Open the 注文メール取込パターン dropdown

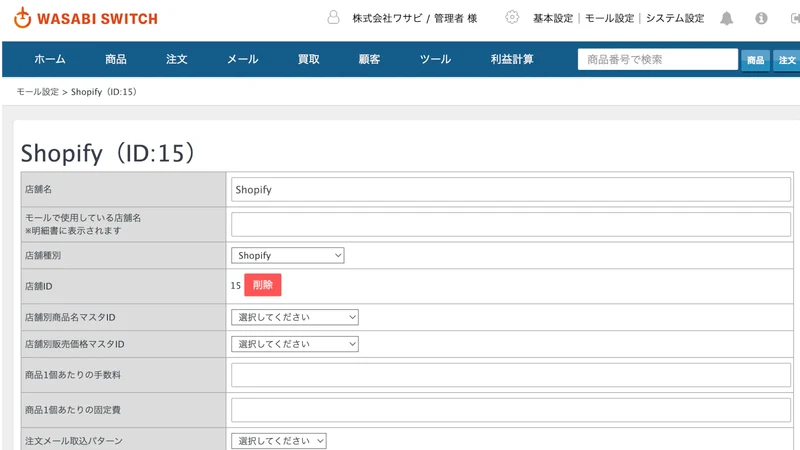(x=279, y=441)
